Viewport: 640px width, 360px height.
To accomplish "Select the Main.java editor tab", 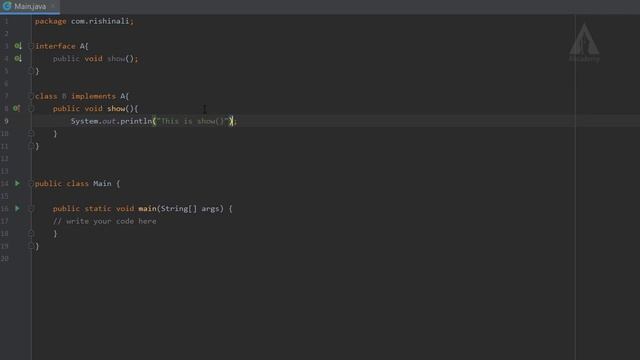I will (30, 7).
